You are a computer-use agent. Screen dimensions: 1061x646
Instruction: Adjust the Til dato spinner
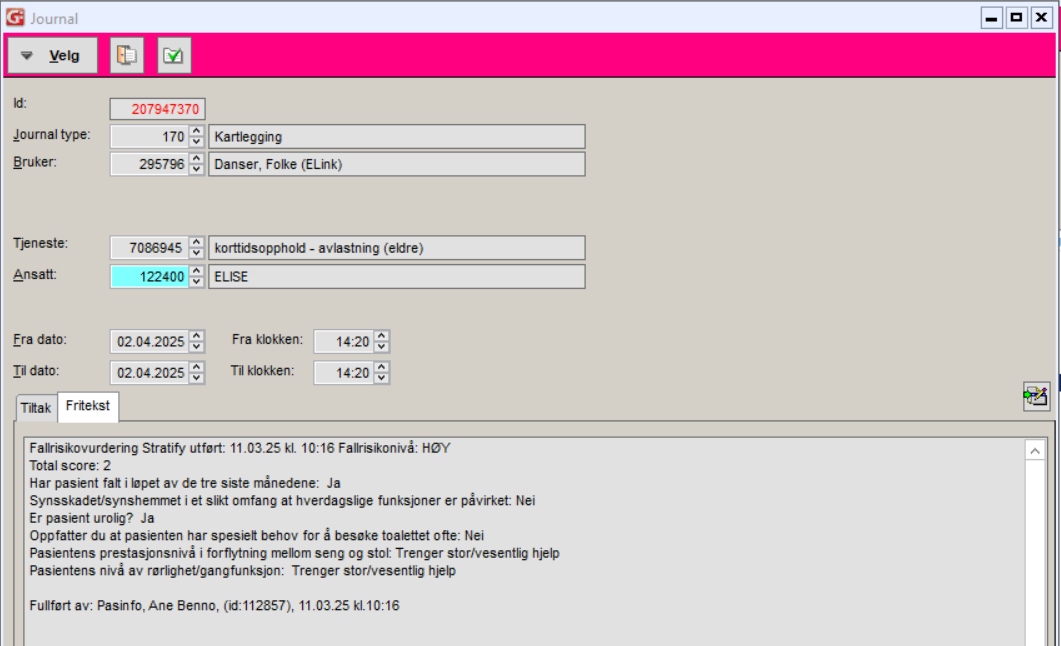click(x=197, y=373)
